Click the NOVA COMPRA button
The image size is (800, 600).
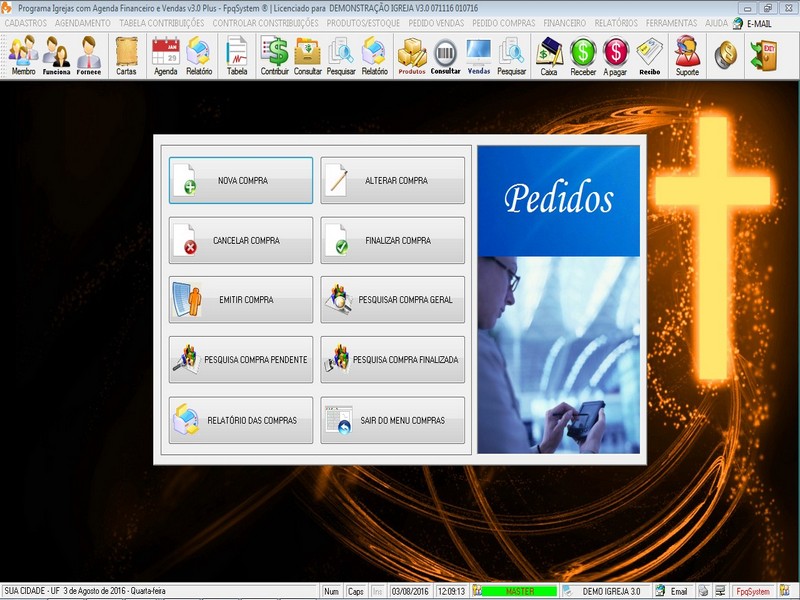[241, 181]
